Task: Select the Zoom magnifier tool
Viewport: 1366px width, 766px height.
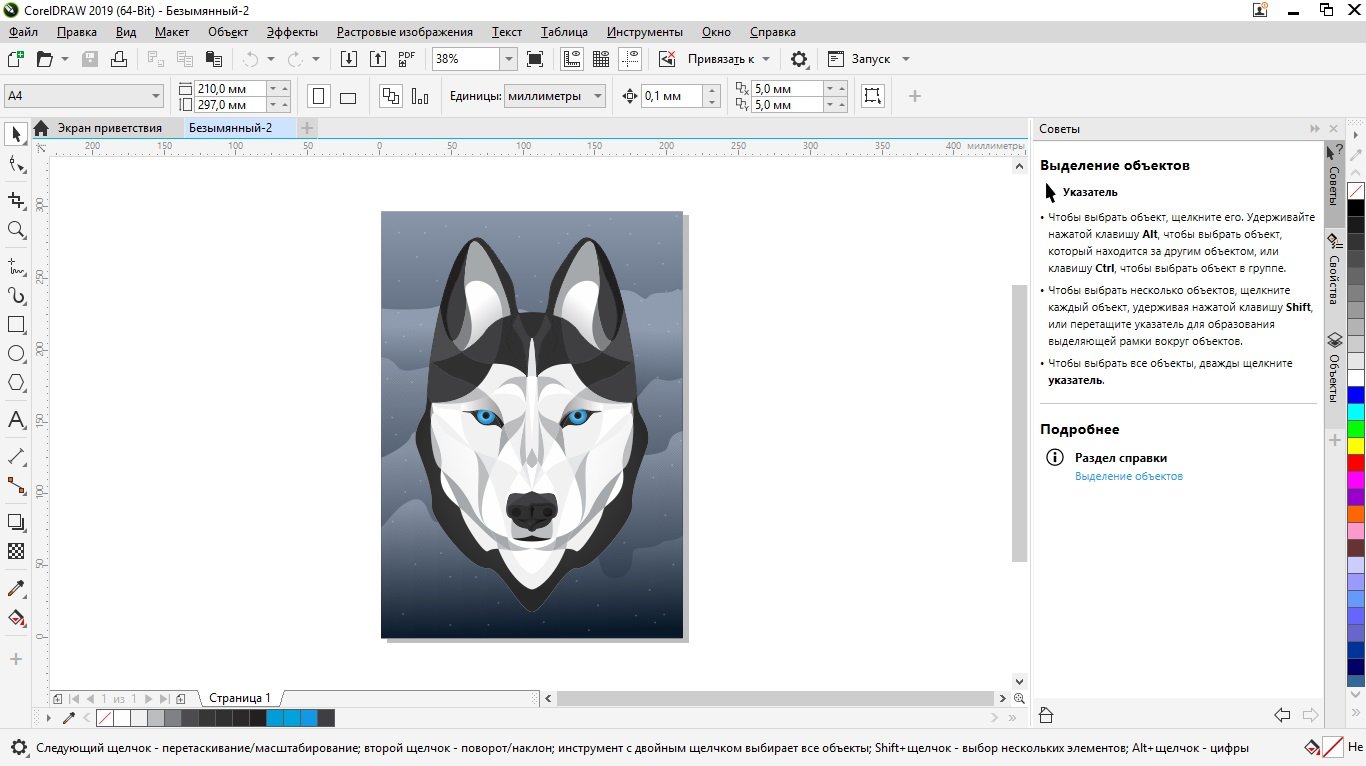Action: pyautogui.click(x=16, y=230)
